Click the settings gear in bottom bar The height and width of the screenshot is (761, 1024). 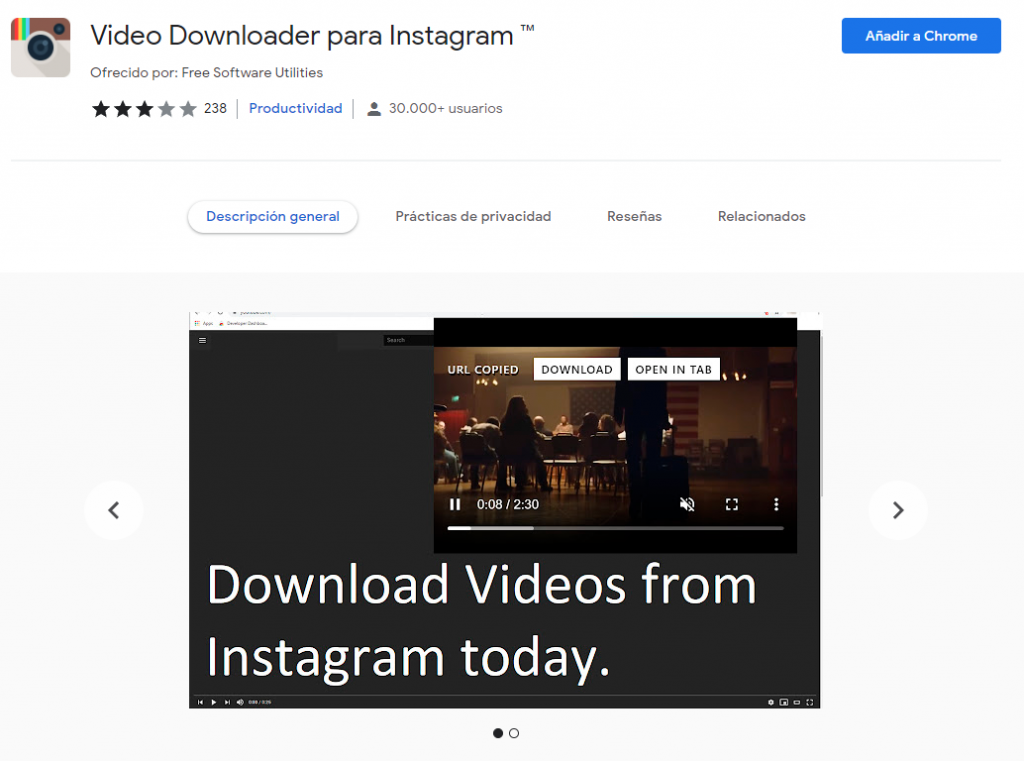pyautogui.click(x=771, y=702)
